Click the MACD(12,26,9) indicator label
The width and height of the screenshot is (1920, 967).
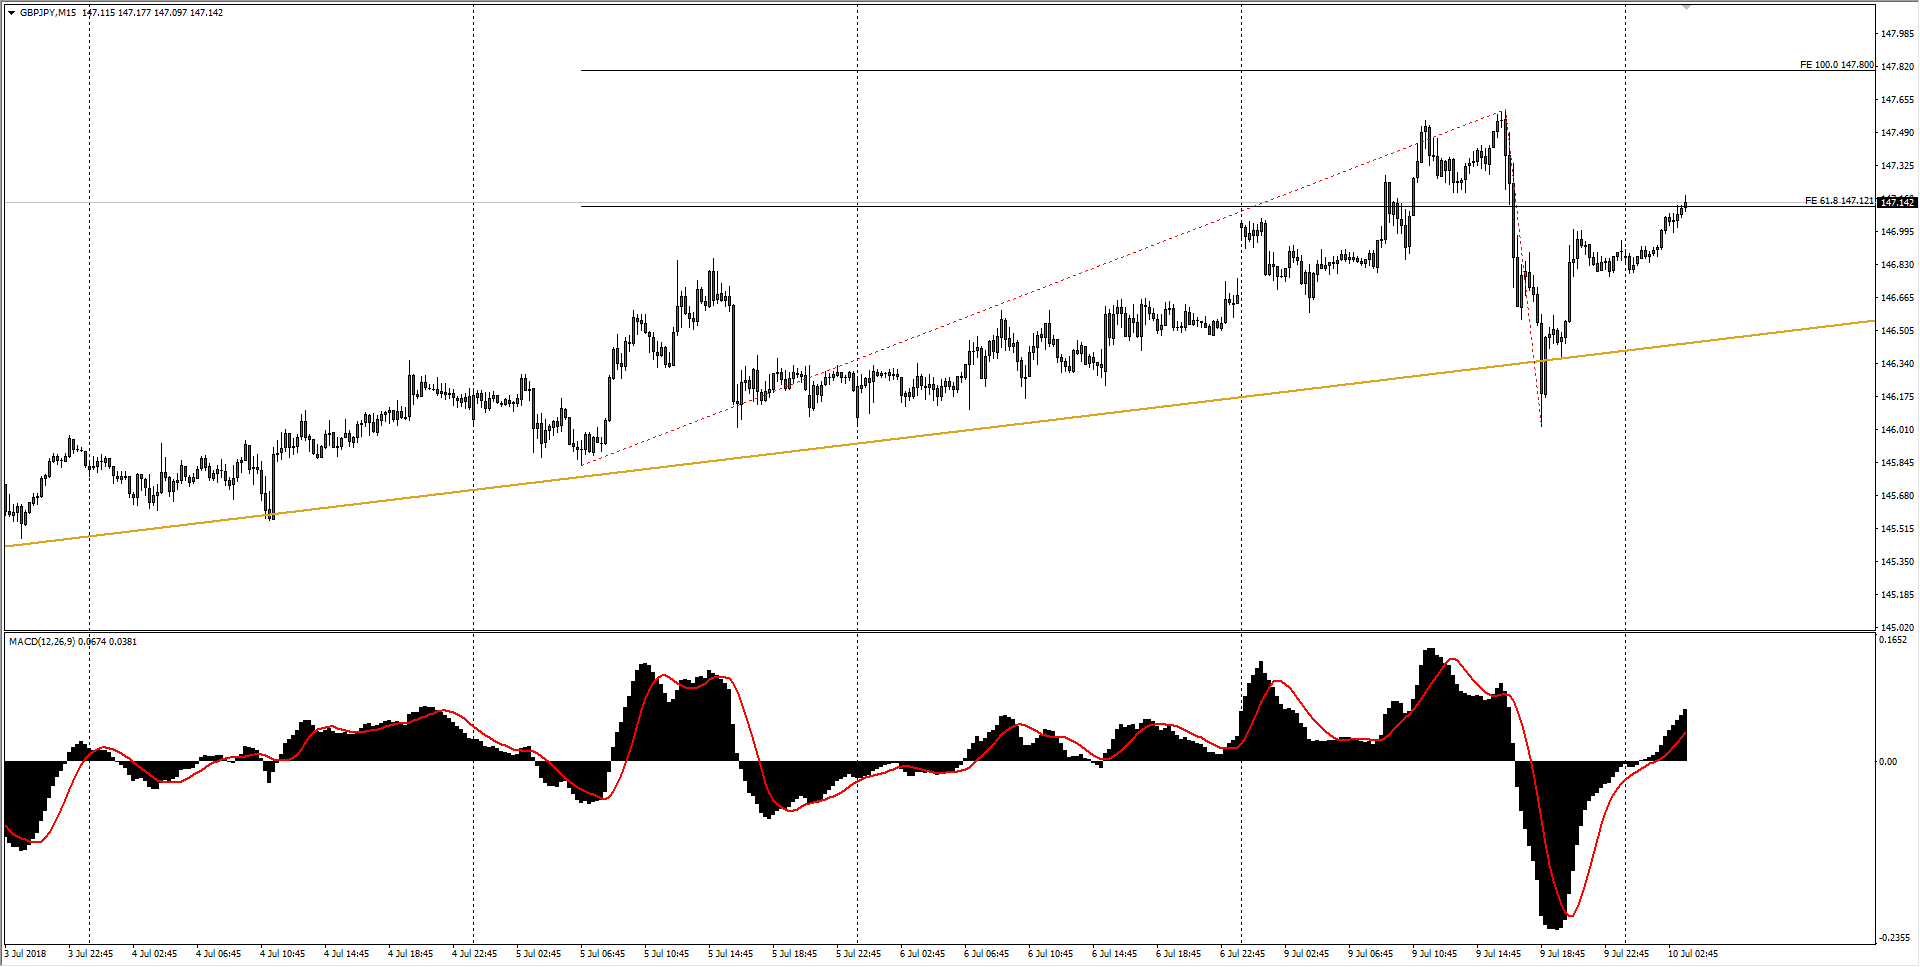click(x=40, y=641)
